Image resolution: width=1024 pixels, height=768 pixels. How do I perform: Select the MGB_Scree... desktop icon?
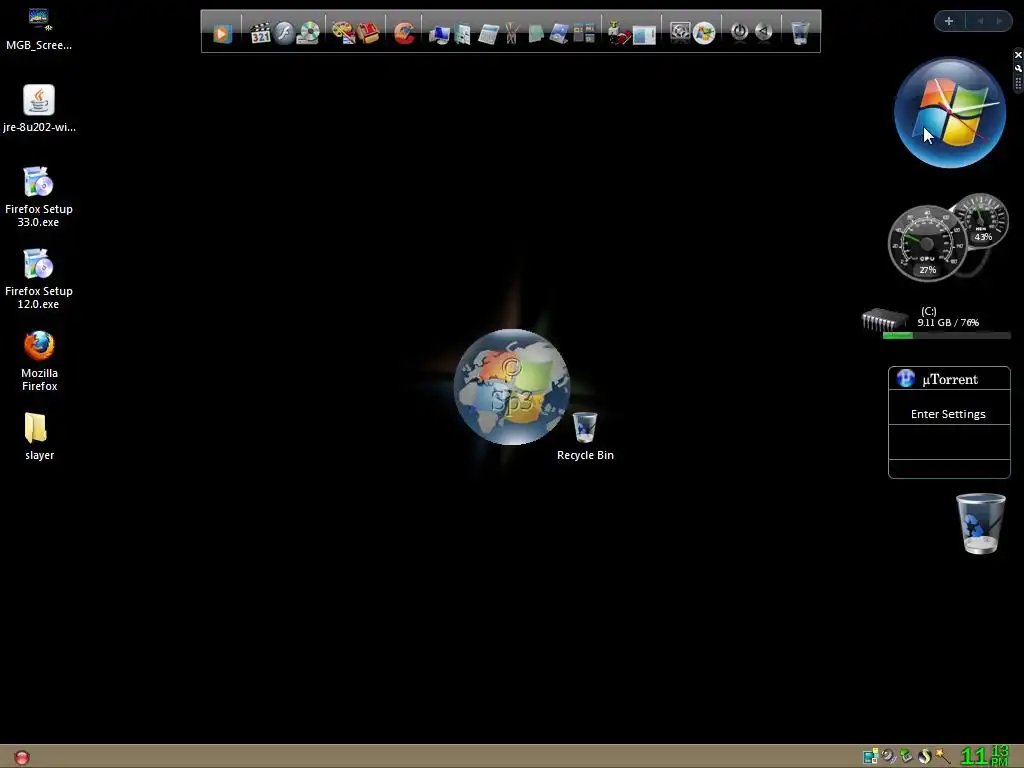pyautogui.click(x=39, y=29)
